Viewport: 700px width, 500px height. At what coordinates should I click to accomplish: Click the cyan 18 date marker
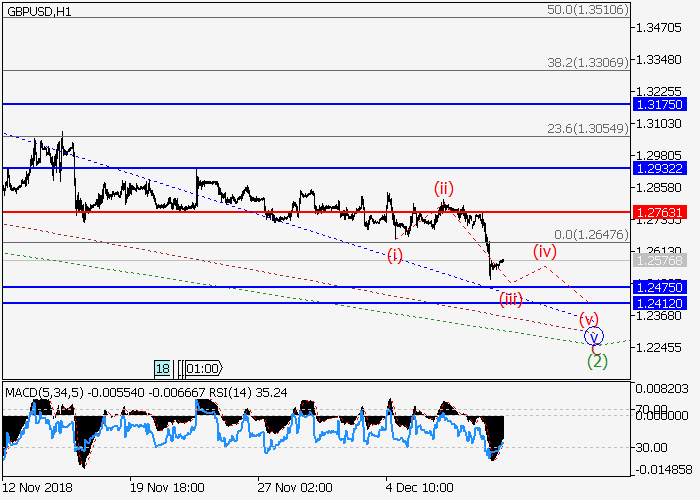pyautogui.click(x=162, y=368)
